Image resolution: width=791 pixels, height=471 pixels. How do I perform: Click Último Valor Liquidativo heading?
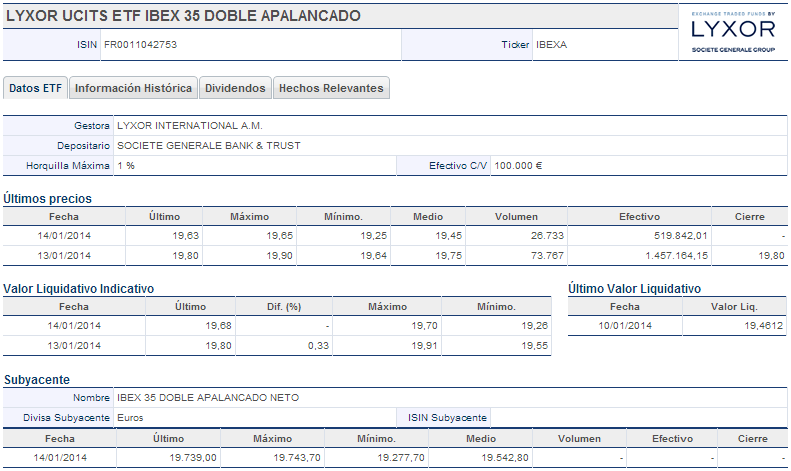pos(635,289)
